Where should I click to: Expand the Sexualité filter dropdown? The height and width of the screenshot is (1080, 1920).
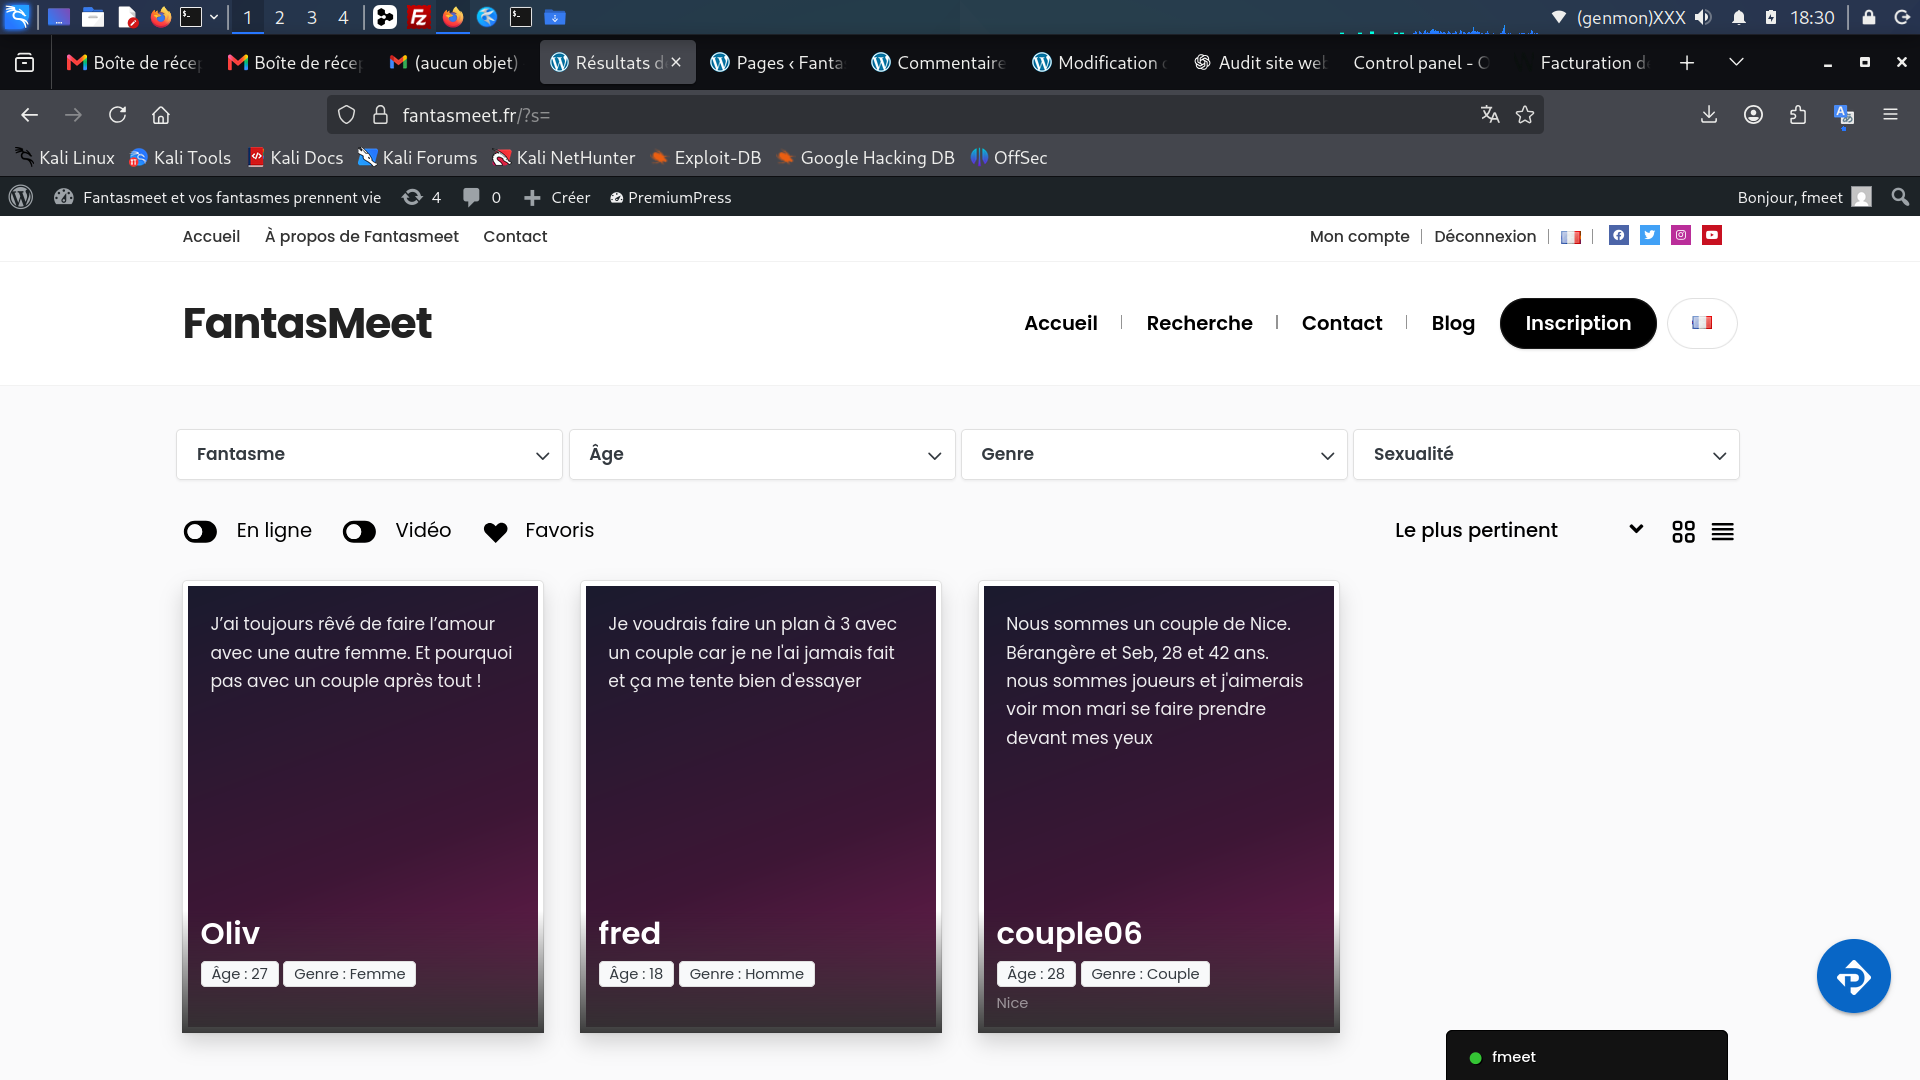pos(1547,455)
